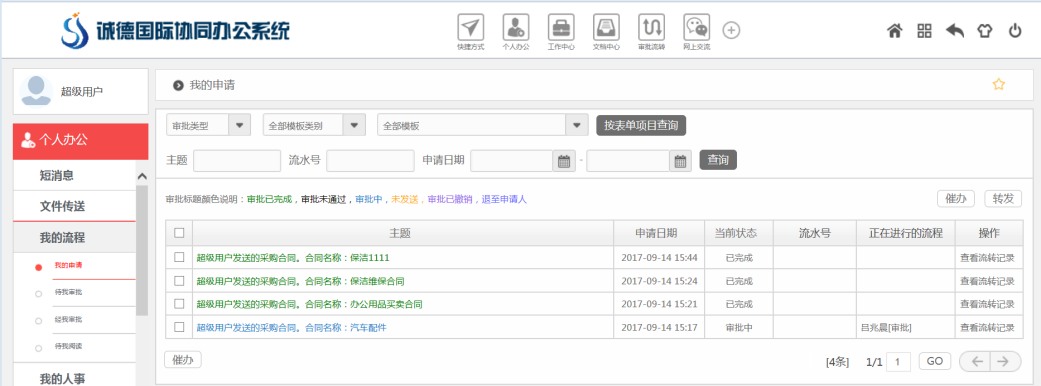View 流转记录 for 保洁维保合同

click(987, 281)
